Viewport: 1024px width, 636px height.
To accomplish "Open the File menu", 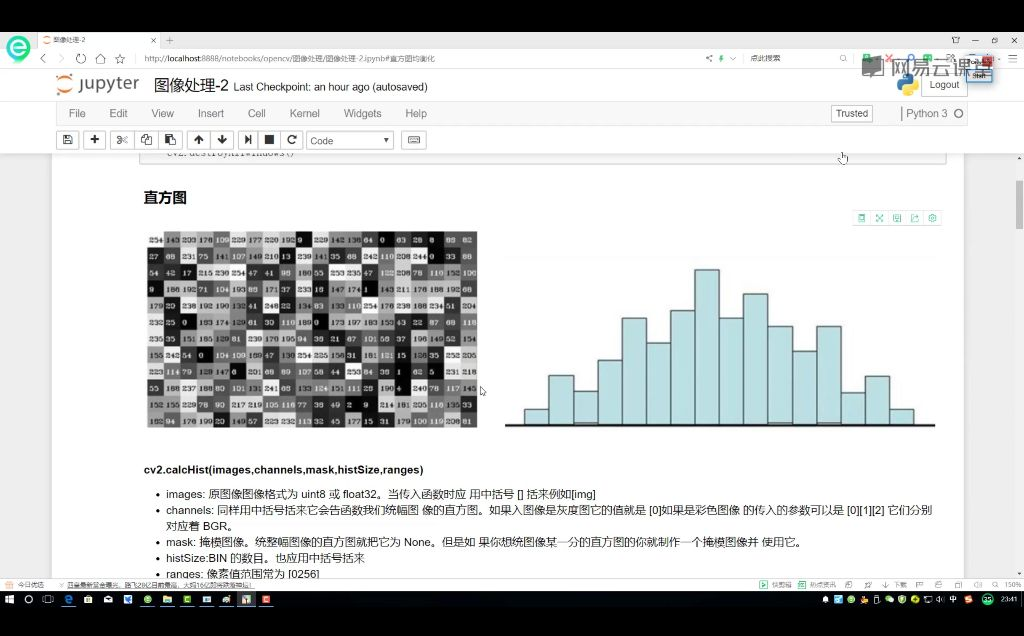I will tap(77, 113).
